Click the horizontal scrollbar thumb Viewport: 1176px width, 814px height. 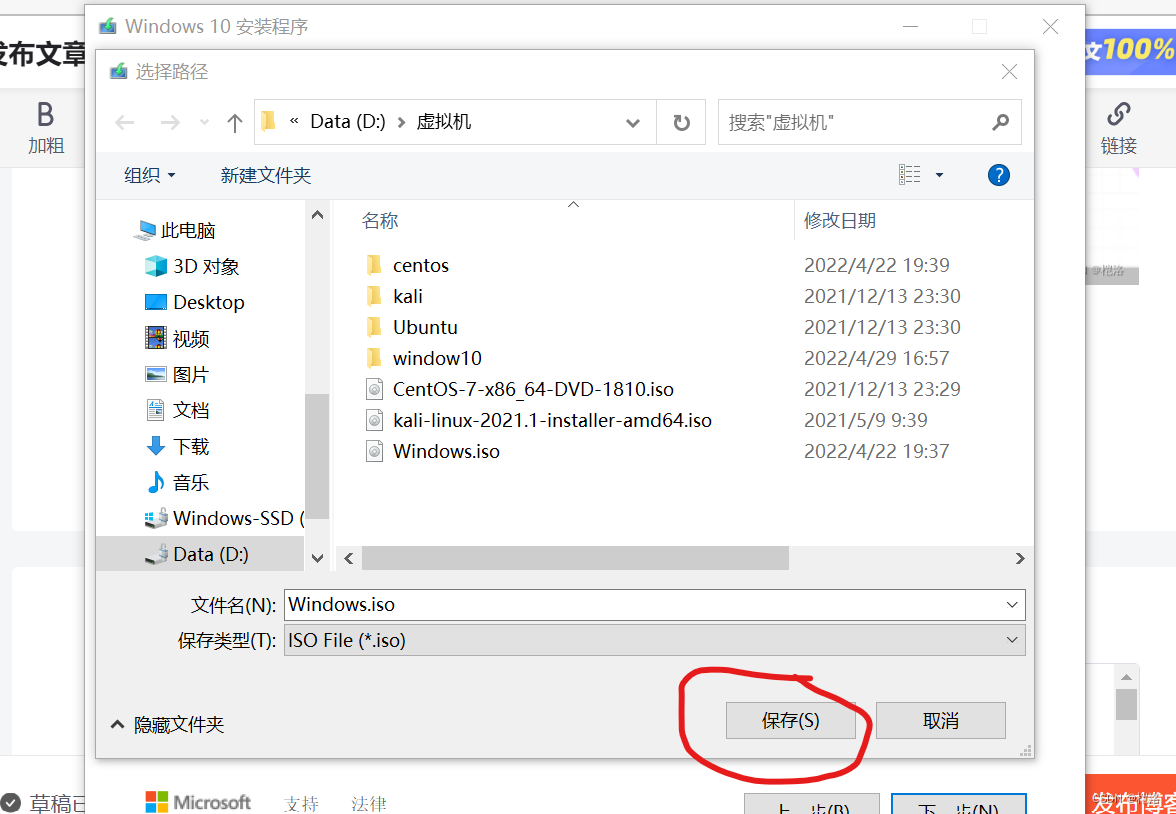tap(575, 558)
